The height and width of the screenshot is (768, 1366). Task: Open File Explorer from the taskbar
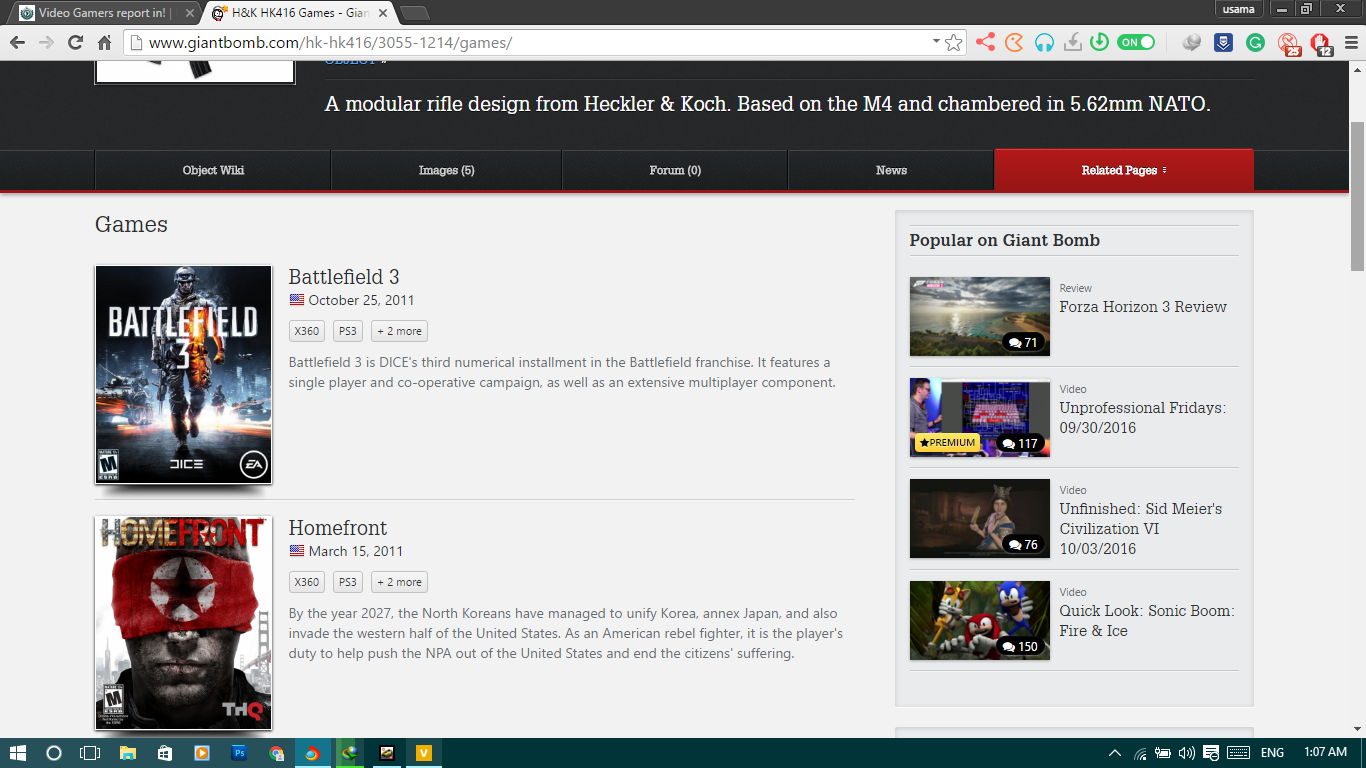[x=128, y=753]
